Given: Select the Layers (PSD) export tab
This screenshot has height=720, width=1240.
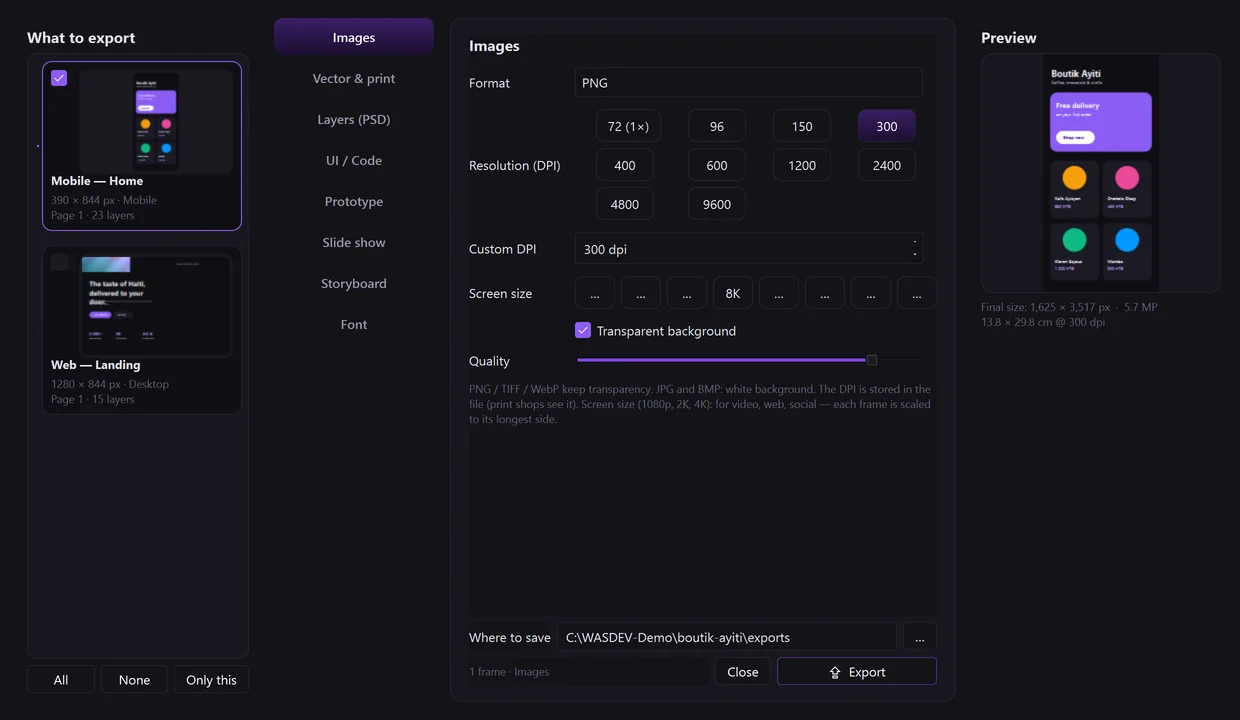Looking at the screenshot, I should (x=354, y=119).
